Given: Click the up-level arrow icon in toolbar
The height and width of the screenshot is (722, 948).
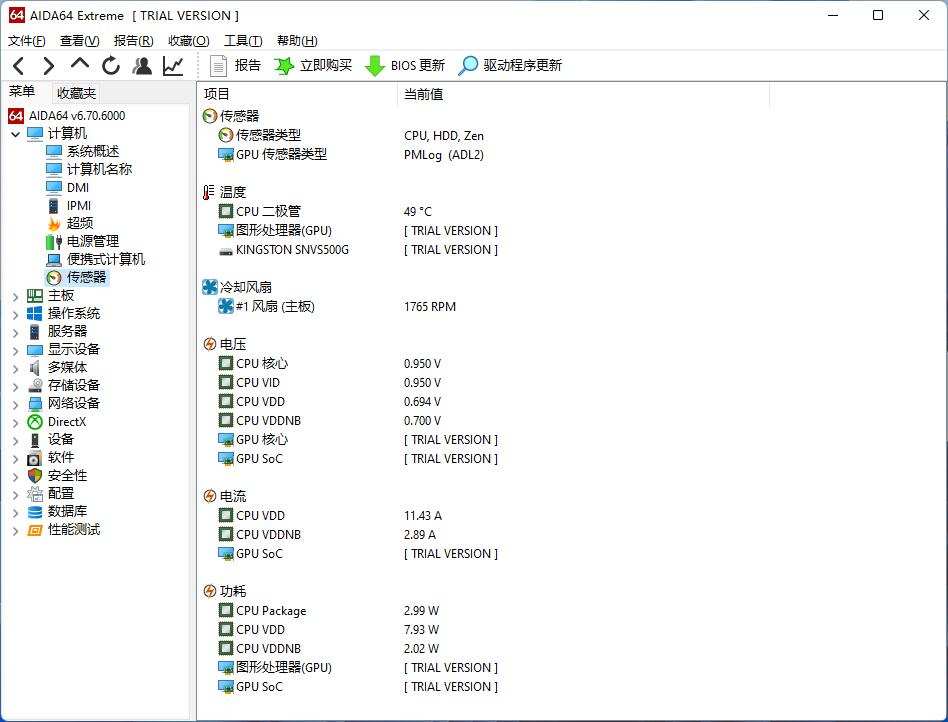Looking at the screenshot, I should tap(79, 65).
